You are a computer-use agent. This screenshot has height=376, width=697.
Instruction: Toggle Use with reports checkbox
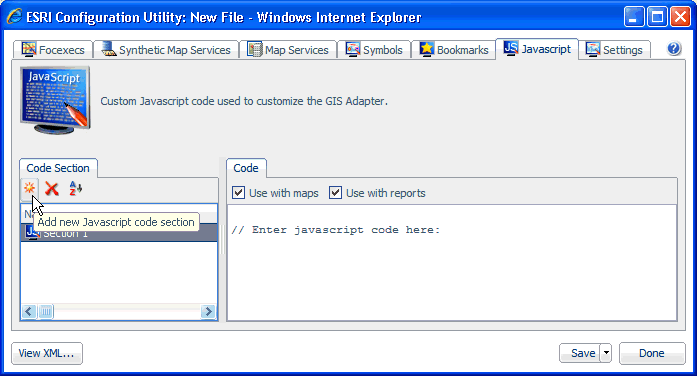click(x=336, y=193)
